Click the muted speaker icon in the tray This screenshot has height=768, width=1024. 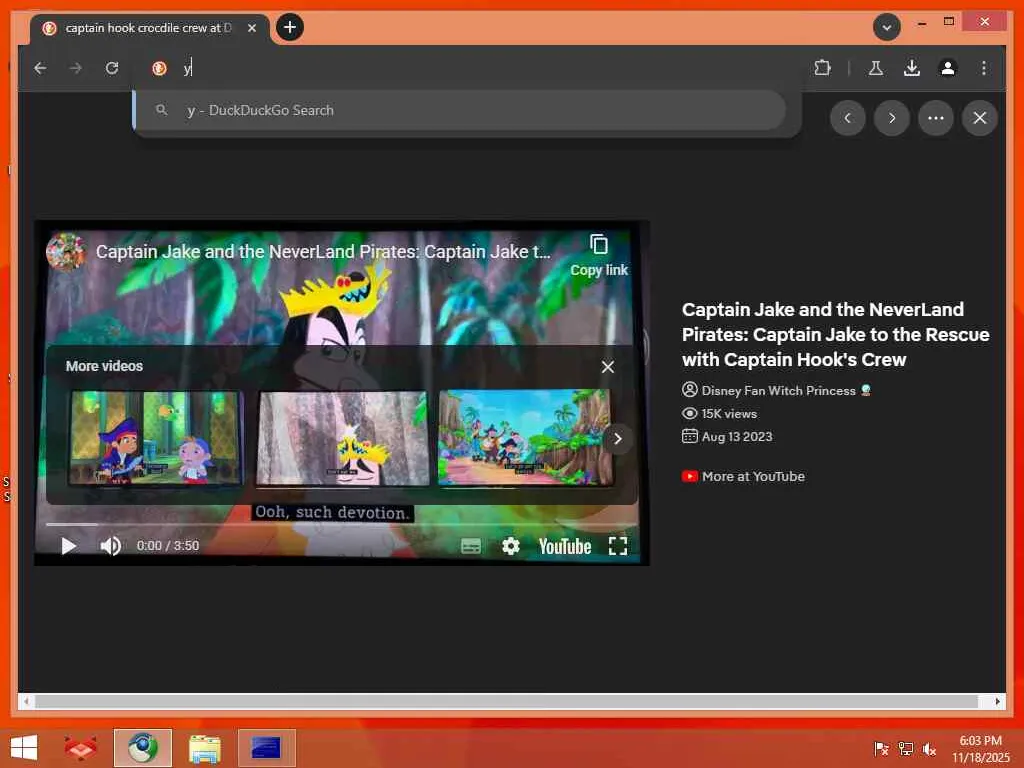pyautogui.click(x=929, y=748)
